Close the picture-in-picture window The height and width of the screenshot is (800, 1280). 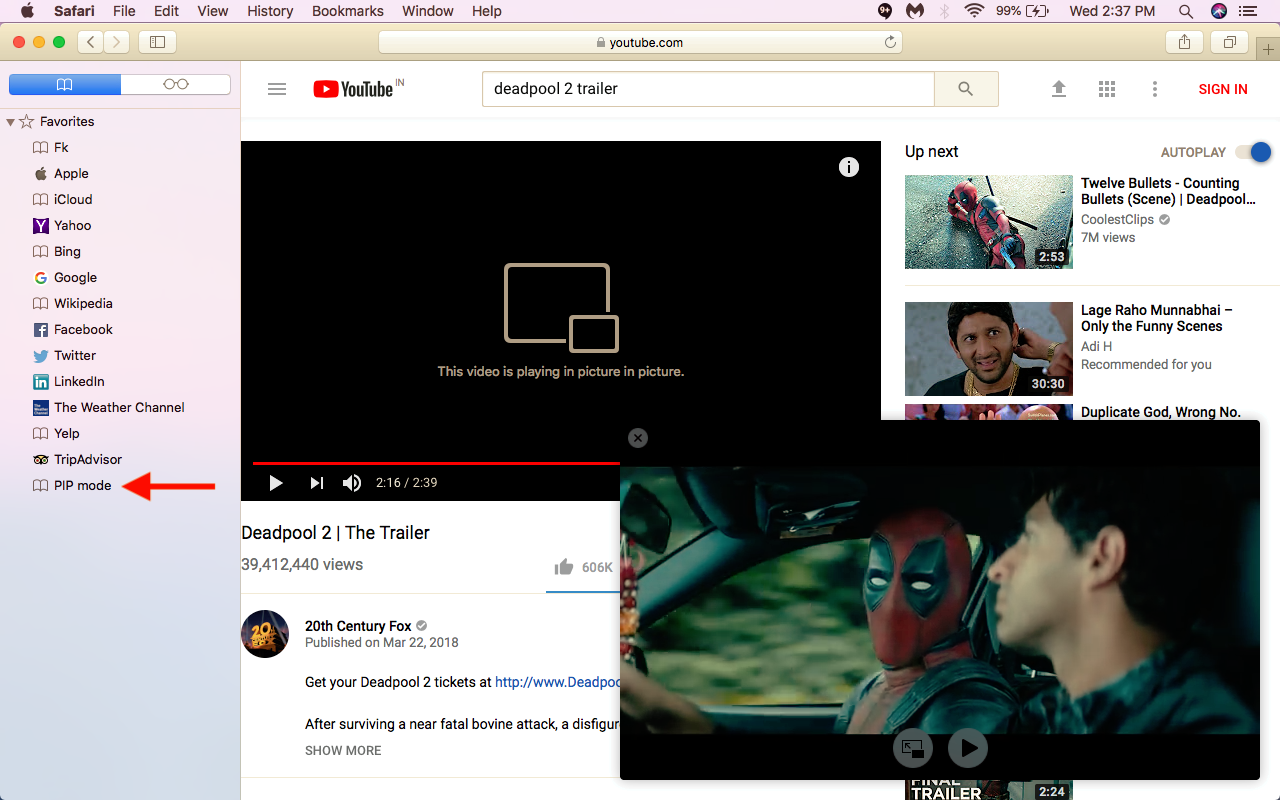(638, 438)
